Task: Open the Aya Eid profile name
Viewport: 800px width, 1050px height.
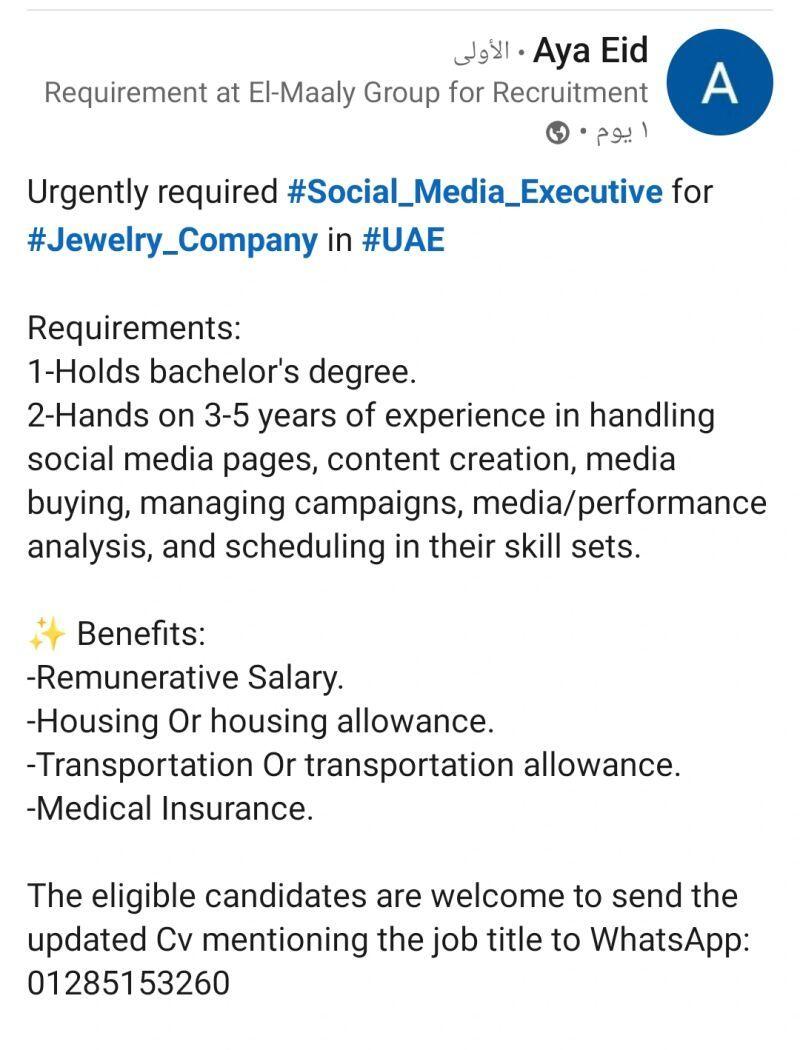Action: coord(590,50)
